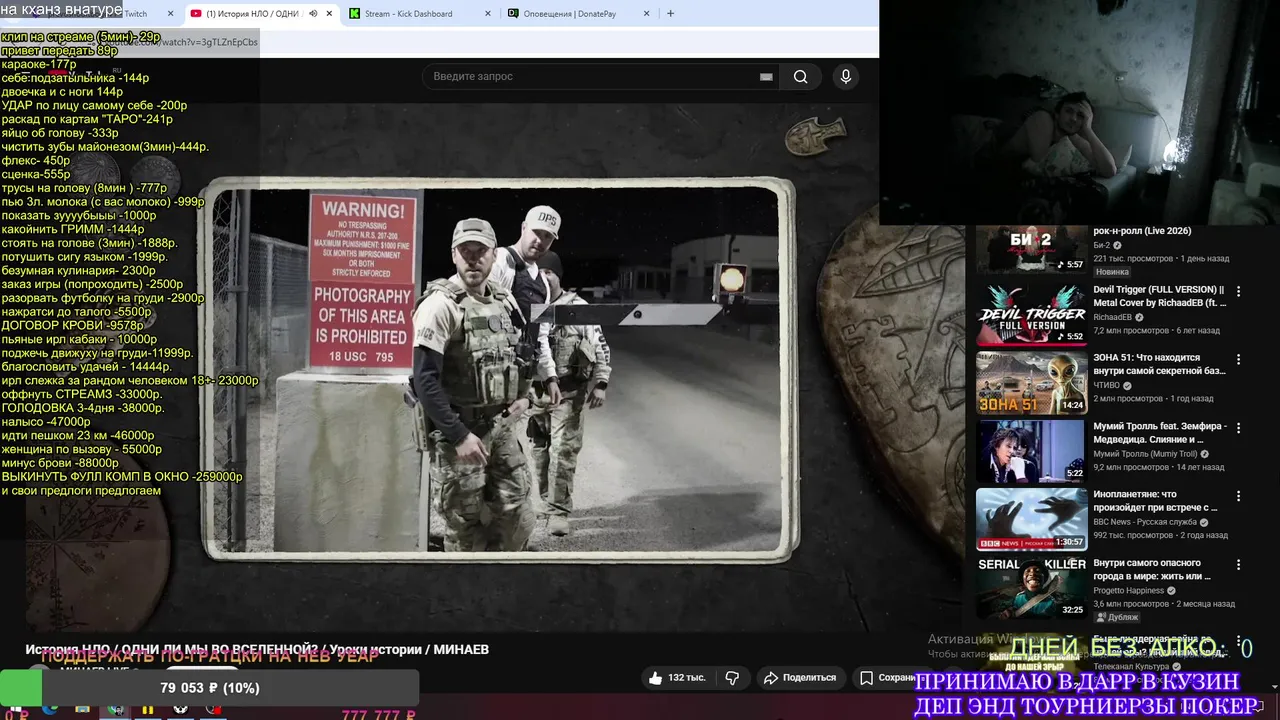Screen dimensions: 1280x720
Task: Open the BBC News Инопланетяне thumbnail
Action: point(1031,520)
